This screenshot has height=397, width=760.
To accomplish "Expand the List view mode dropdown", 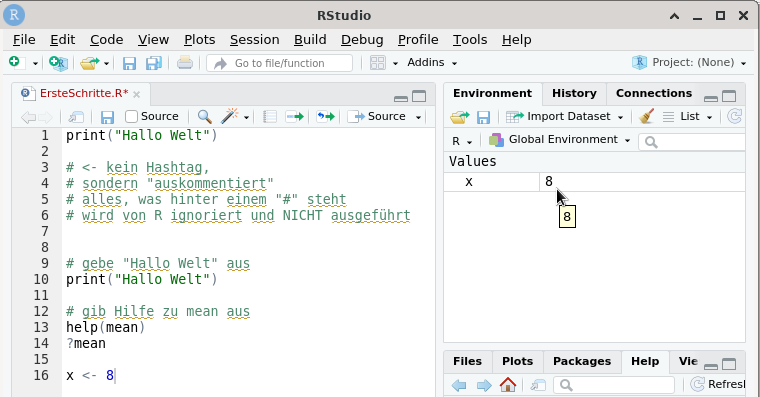I will (x=688, y=116).
